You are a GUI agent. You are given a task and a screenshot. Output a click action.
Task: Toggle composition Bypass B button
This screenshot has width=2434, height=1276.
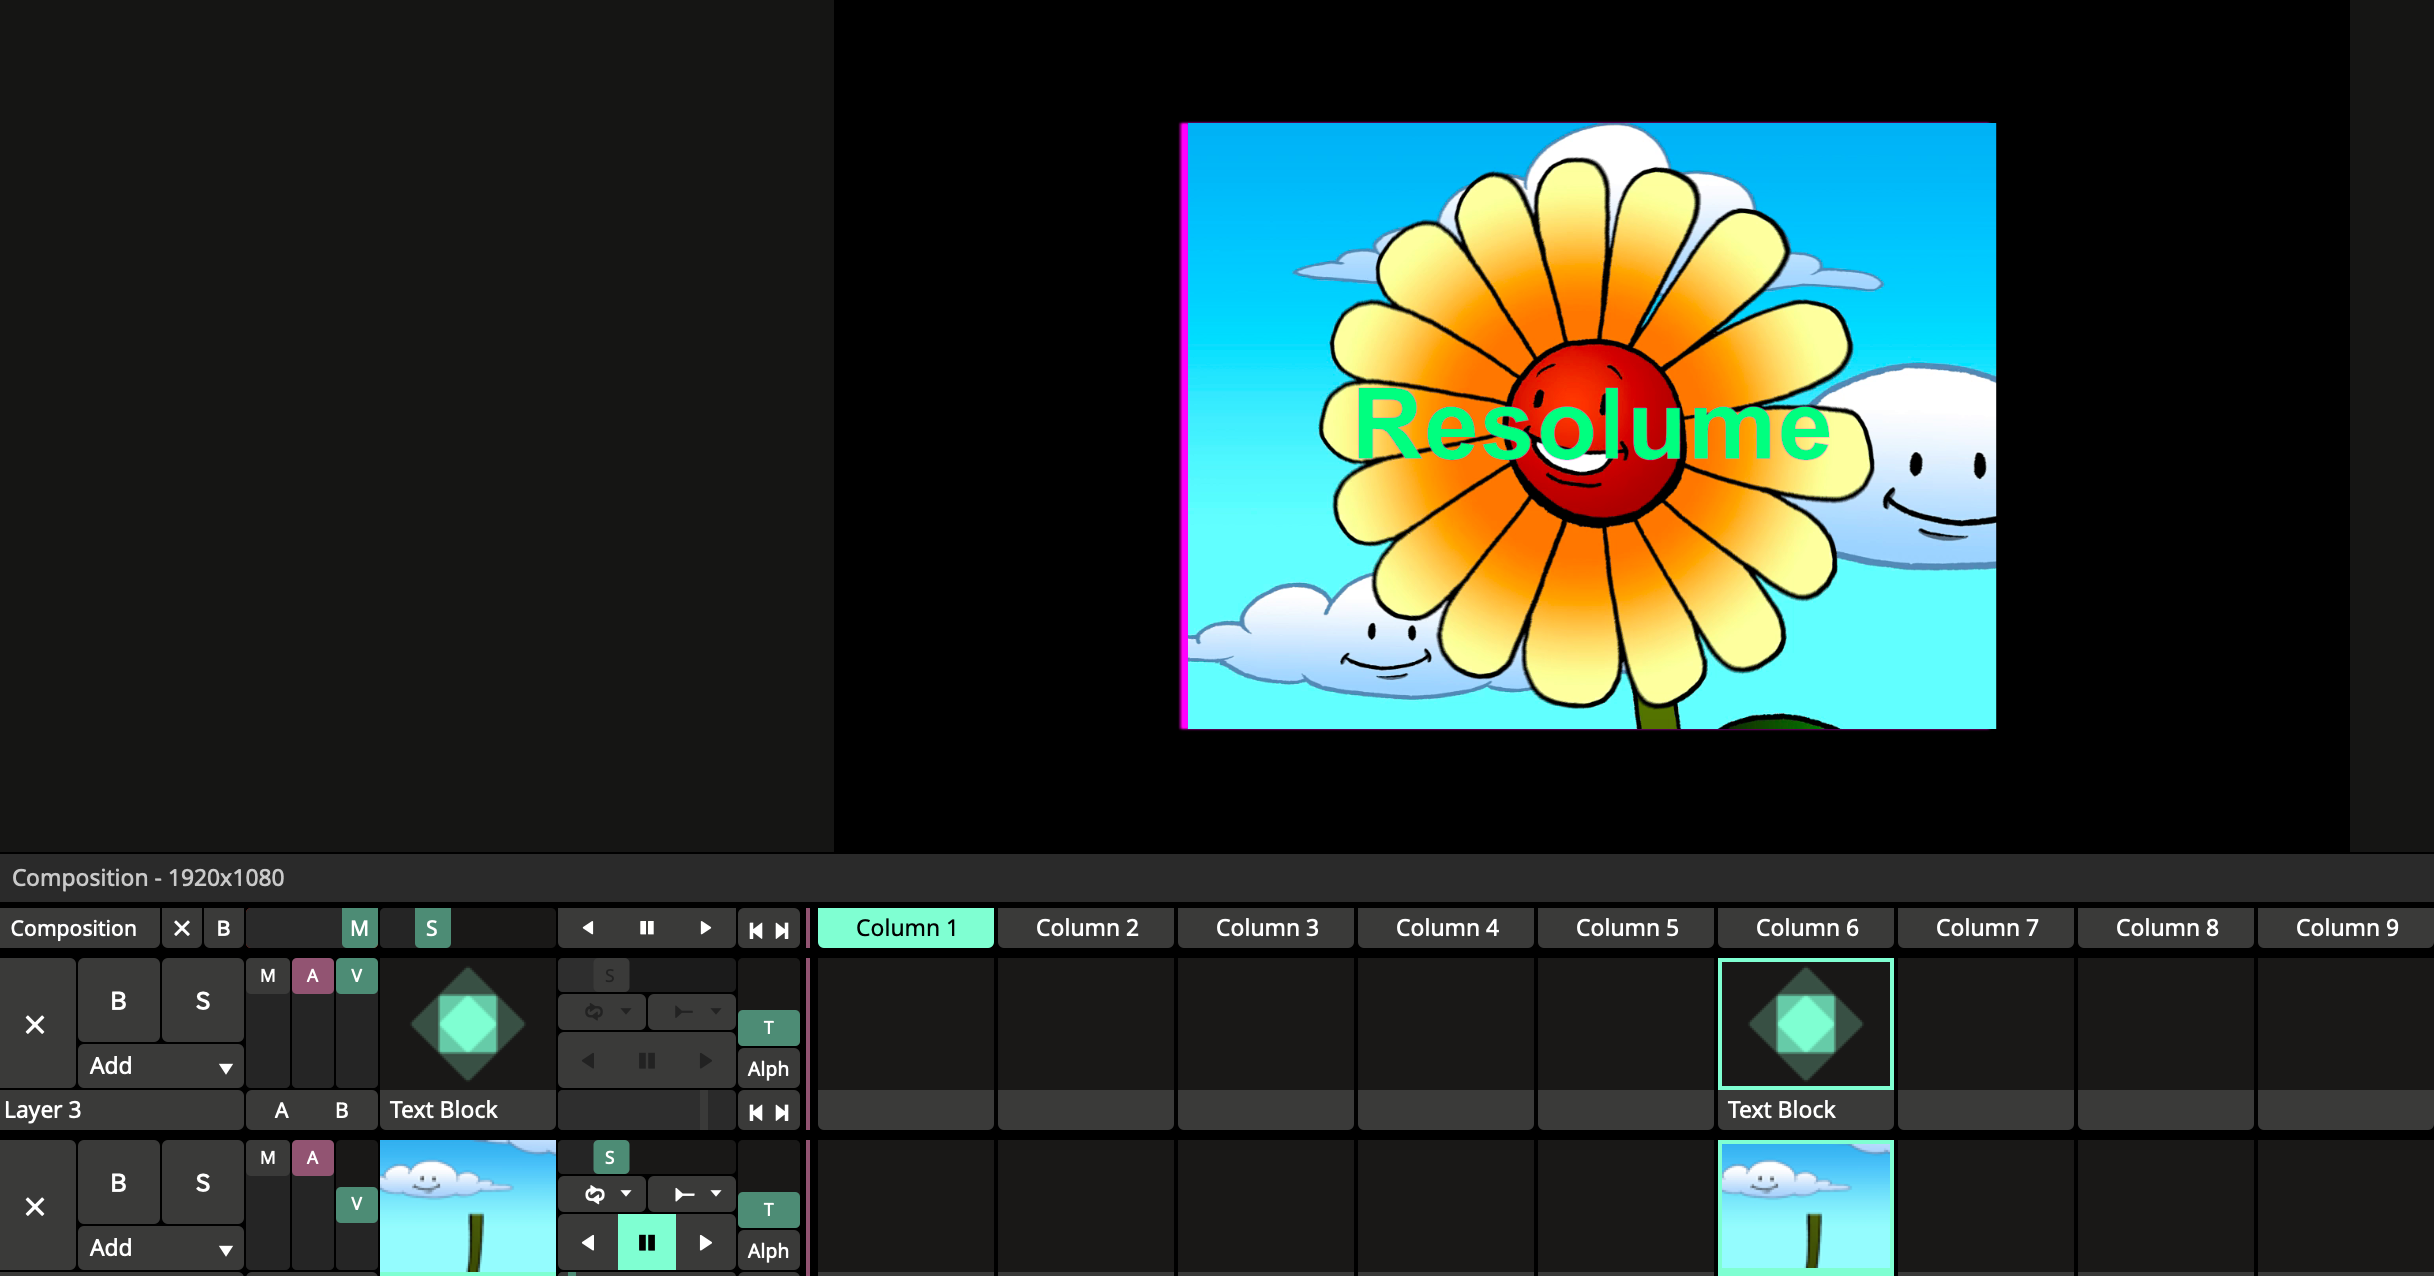[x=224, y=928]
